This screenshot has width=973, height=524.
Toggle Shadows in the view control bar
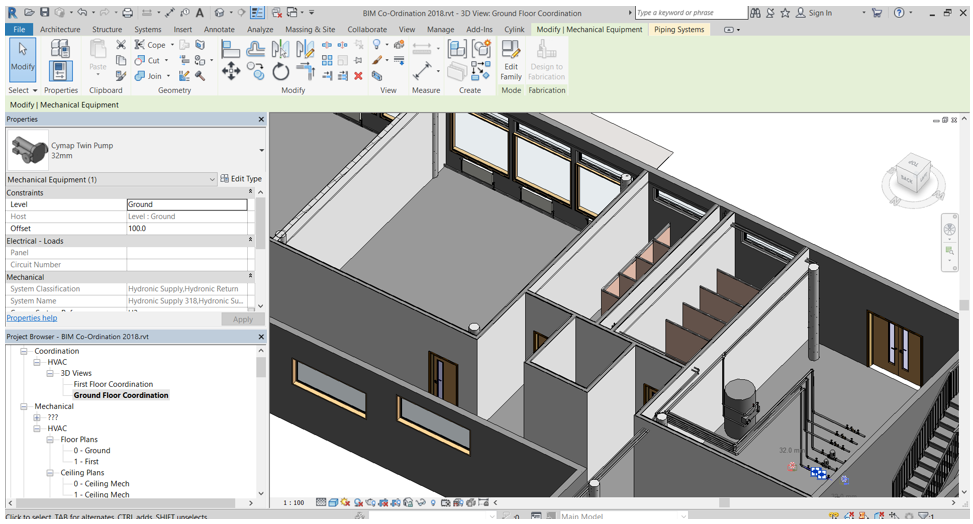358,502
